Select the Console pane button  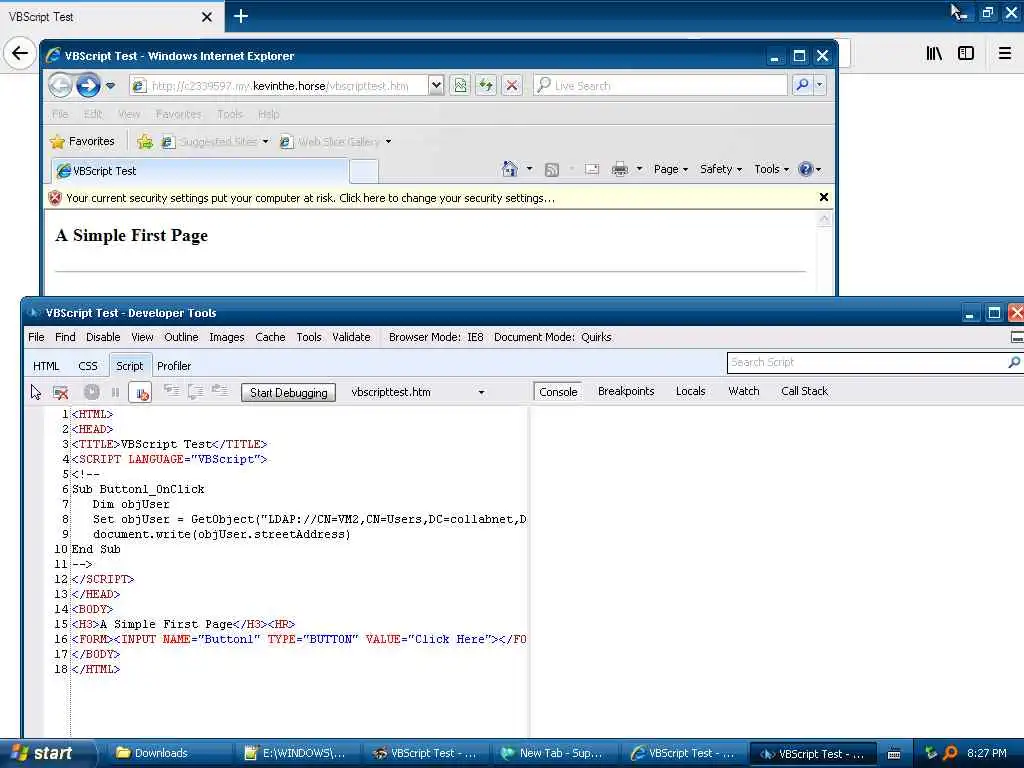point(558,392)
